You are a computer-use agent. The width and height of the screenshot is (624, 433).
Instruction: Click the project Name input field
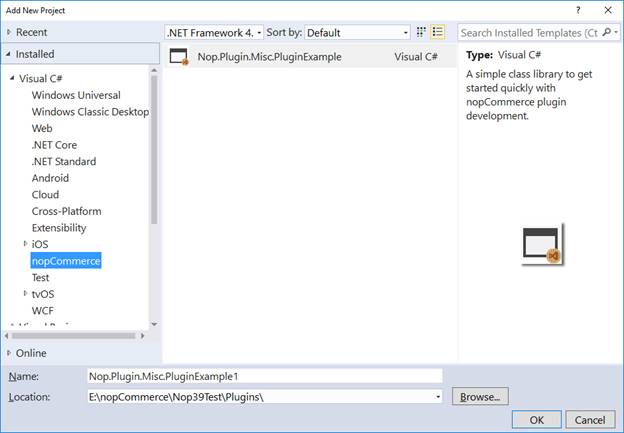pyautogui.click(x=265, y=376)
